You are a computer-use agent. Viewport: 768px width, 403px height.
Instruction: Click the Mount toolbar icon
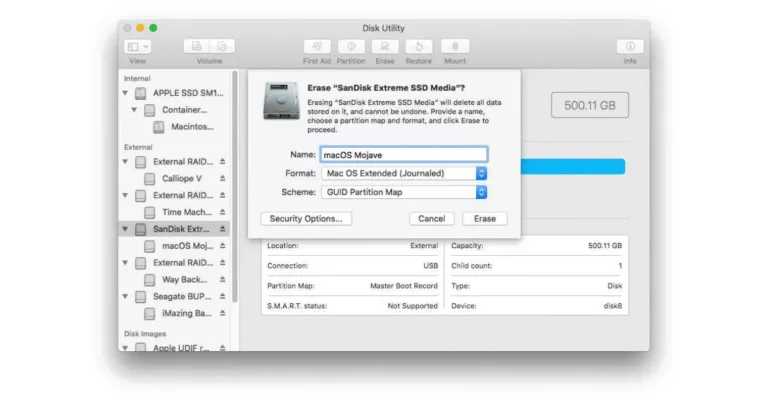(455, 47)
